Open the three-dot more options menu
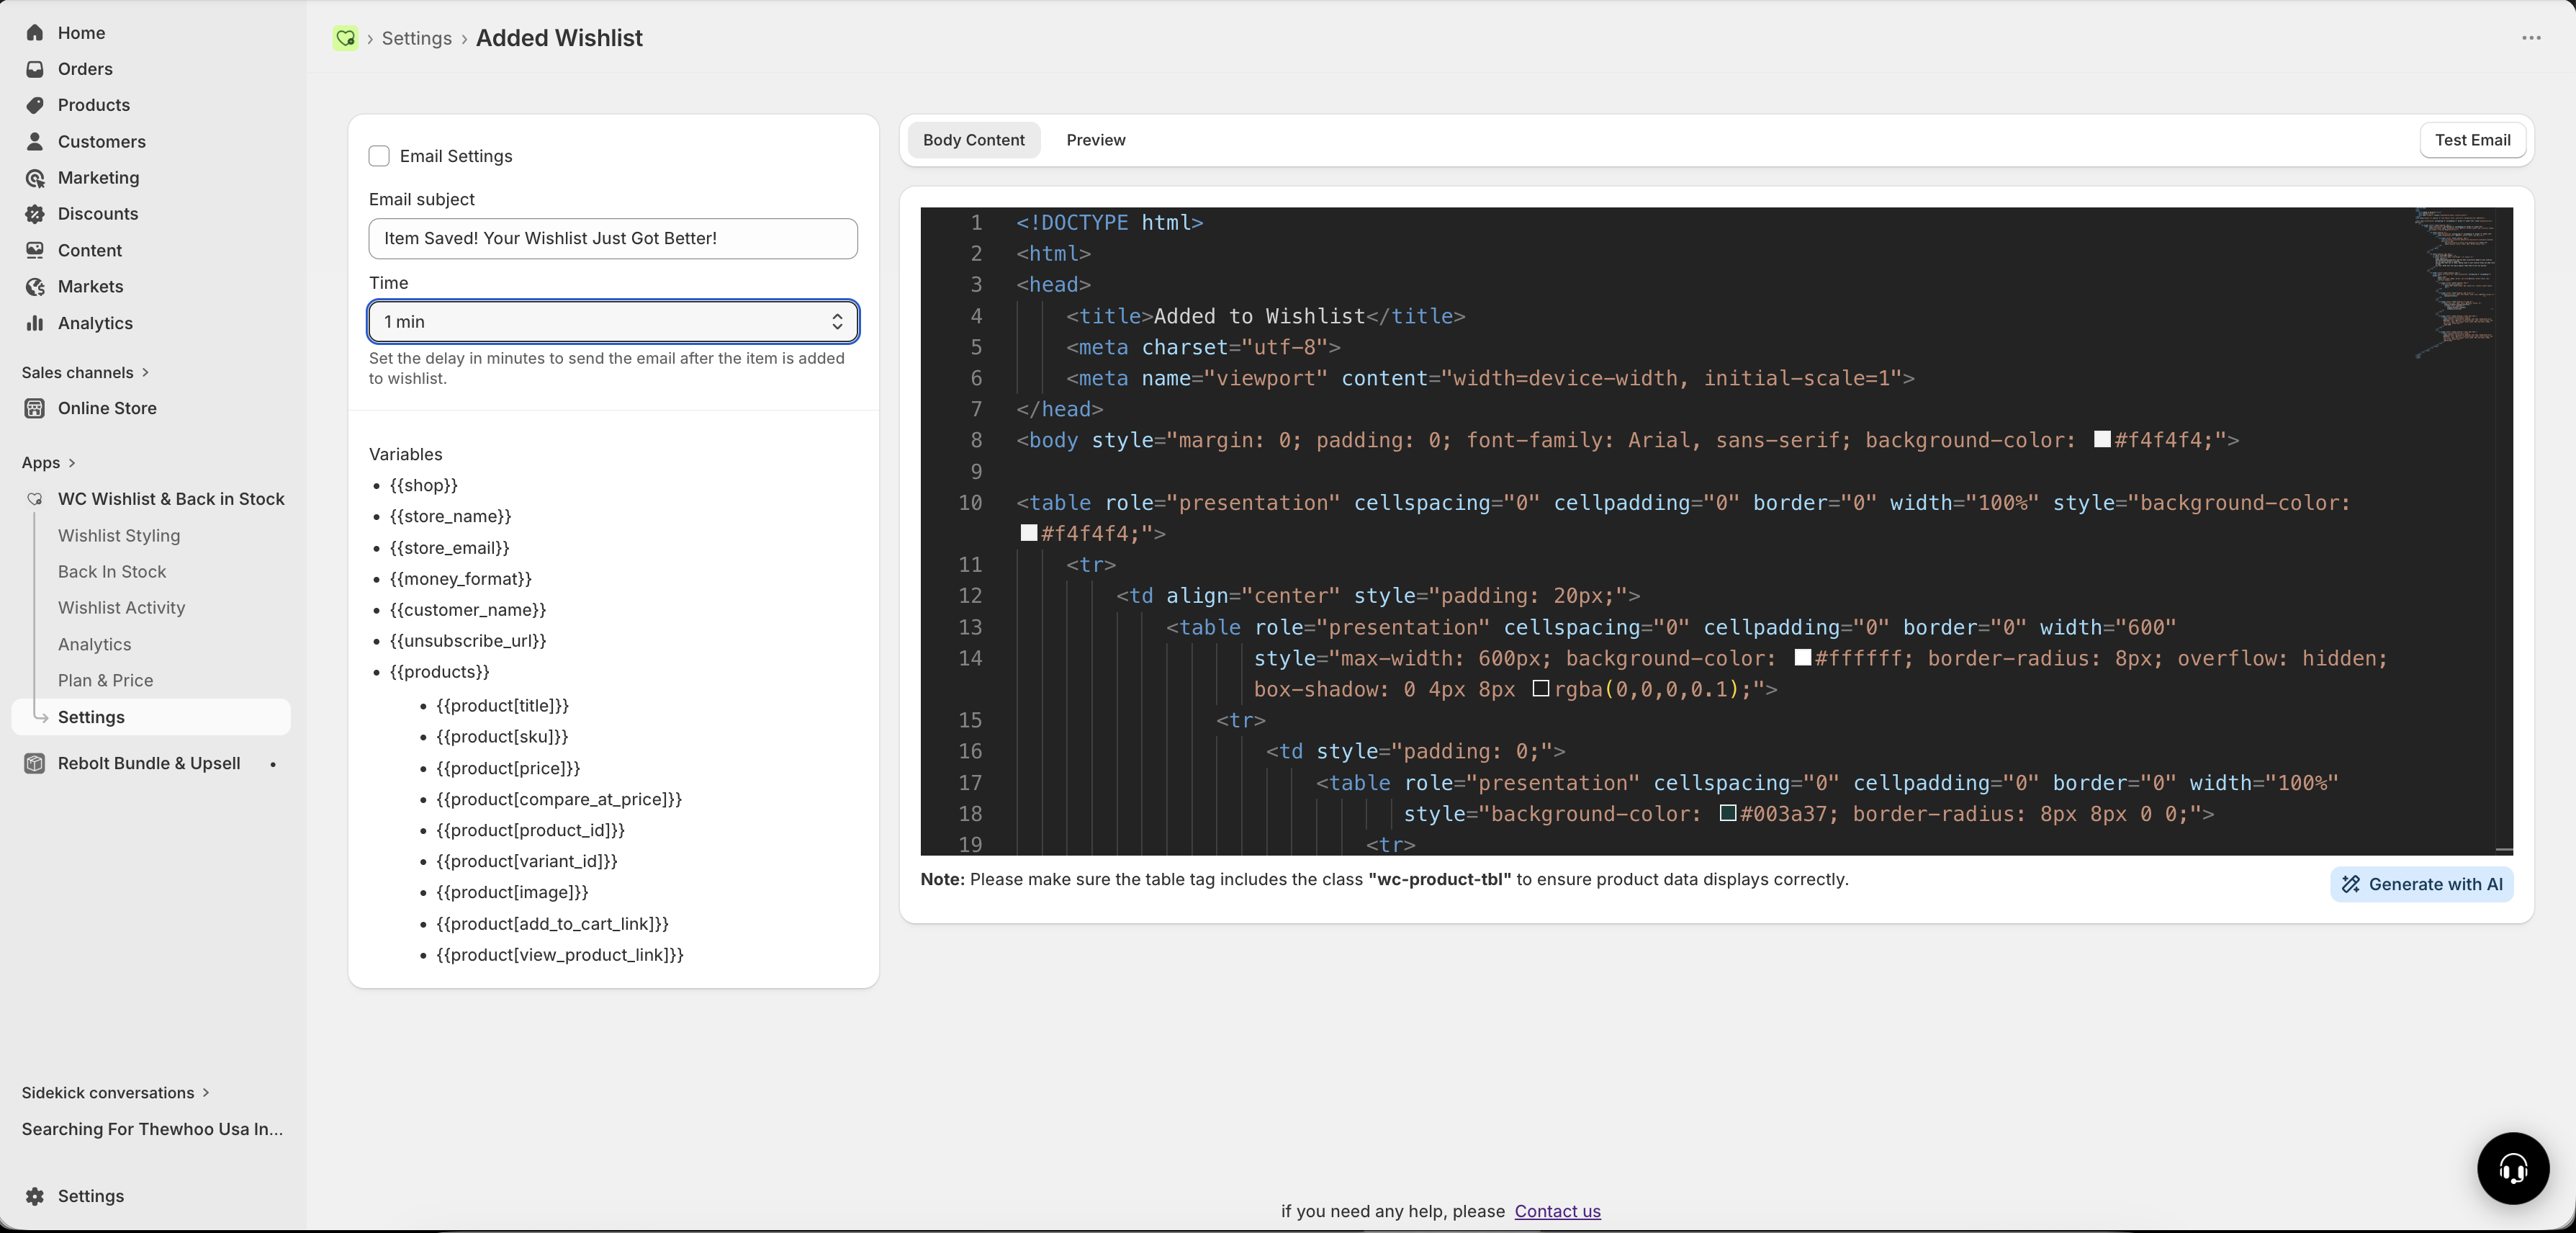Screen dimensions: 2576x1233 coord(2531,38)
